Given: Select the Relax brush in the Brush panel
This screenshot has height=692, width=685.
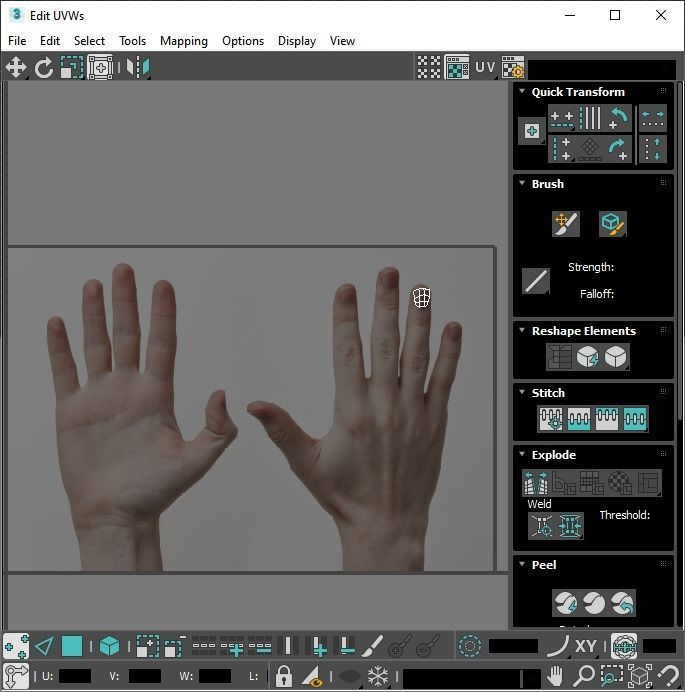Looking at the screenshot, I should (613, 224).
